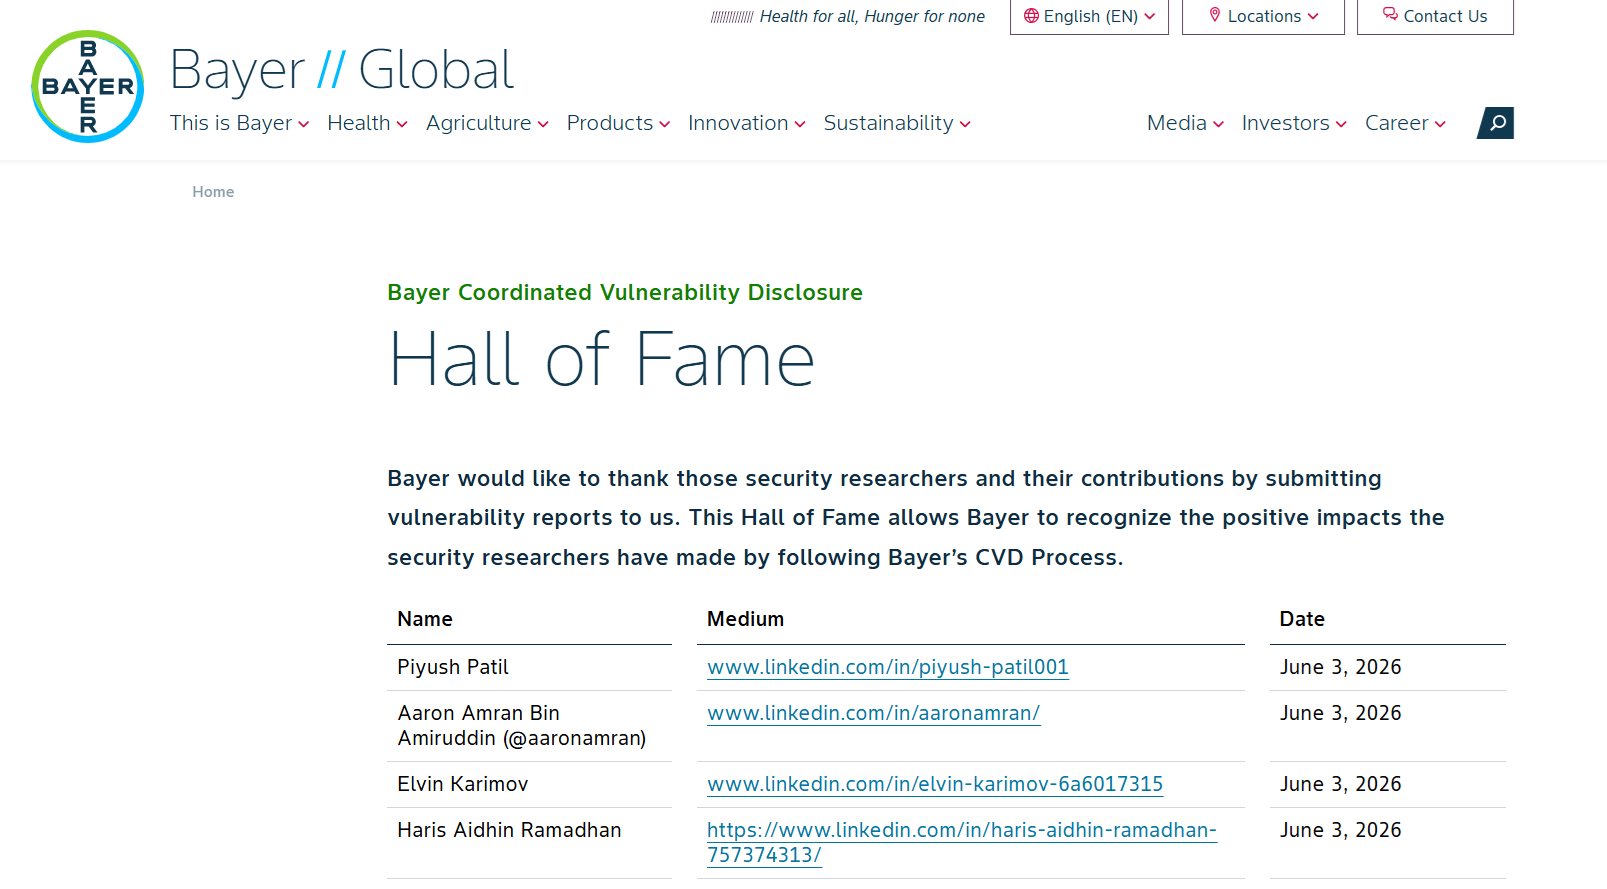Expand the Investors menu
The height and width of the screenshot is (889, 1607).
pyautogui.click(x=1294, y=123)
